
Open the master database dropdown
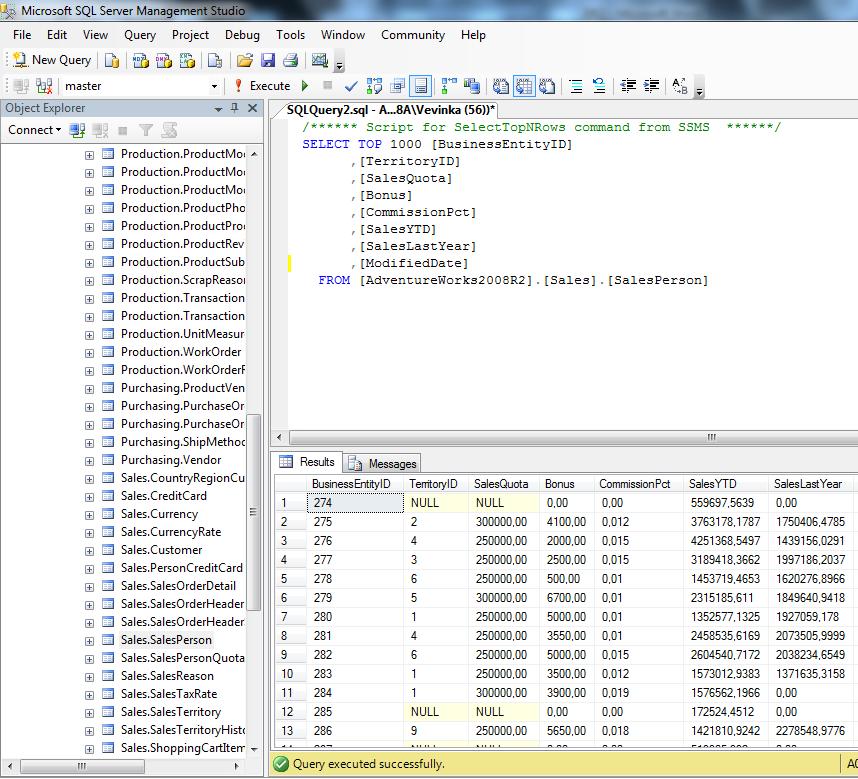(x=214, y=86)
